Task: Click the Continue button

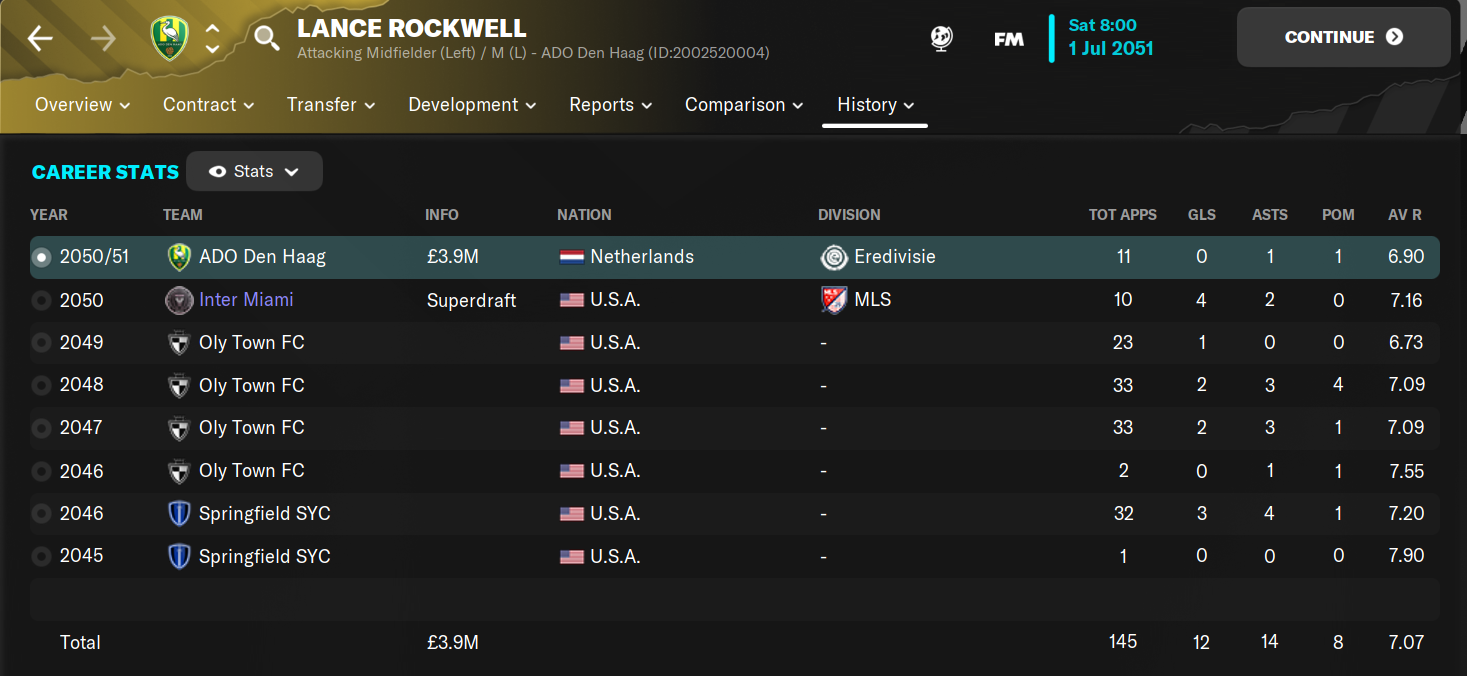Action: [1343, 37]
